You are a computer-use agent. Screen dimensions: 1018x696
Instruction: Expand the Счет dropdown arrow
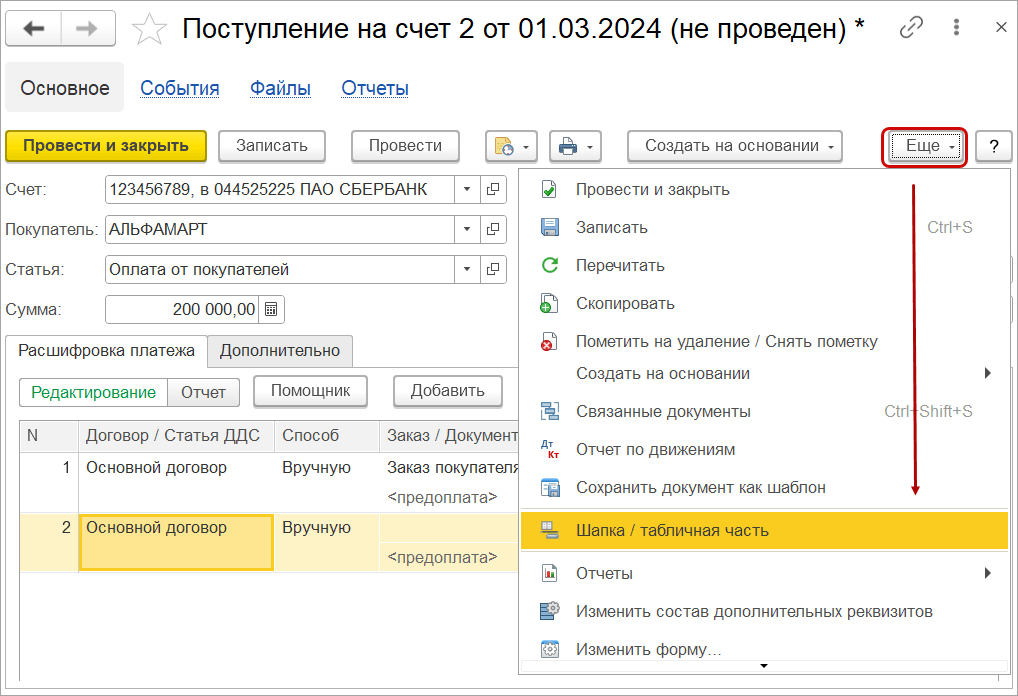pos(467,190)
